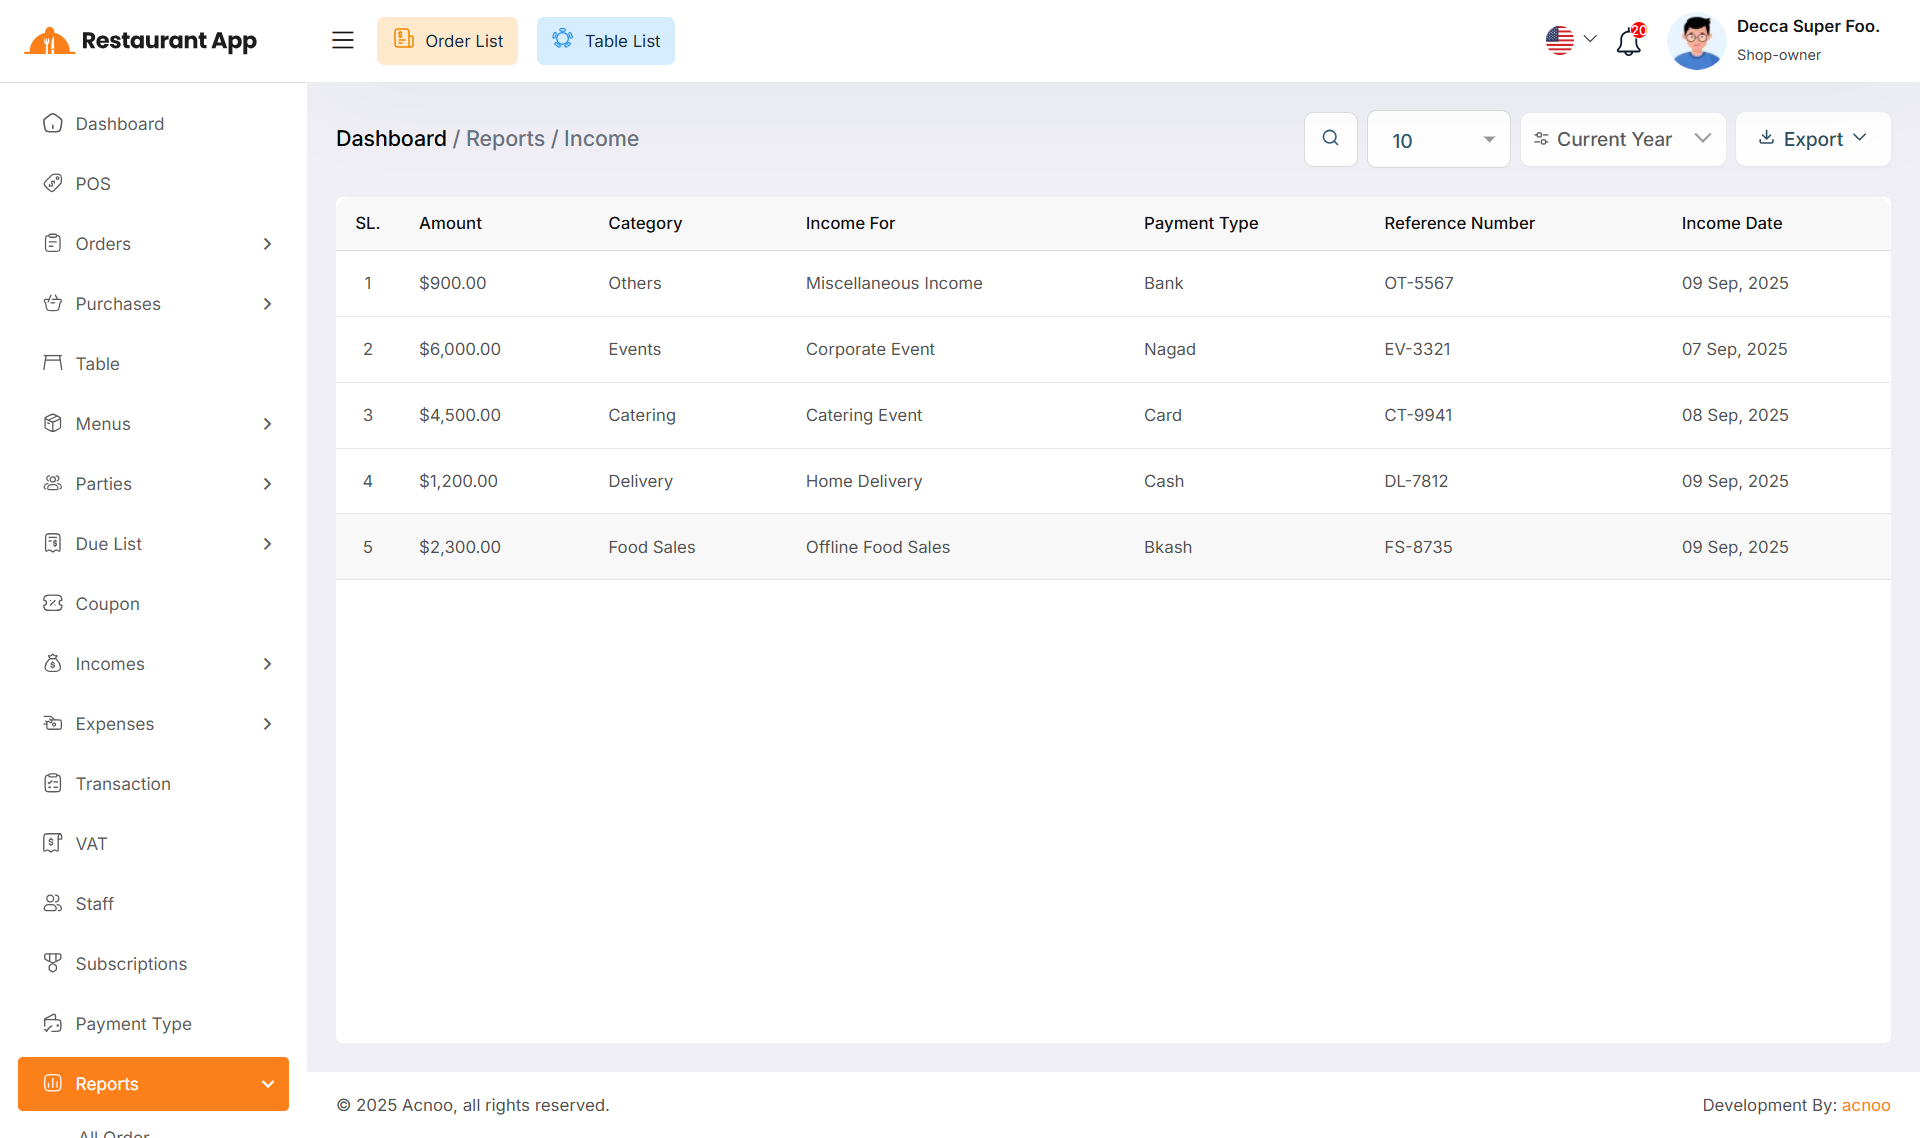Screen dimensions: 1920x1138
Task: Expand the Orders submenu
Action: click(267, 244)
